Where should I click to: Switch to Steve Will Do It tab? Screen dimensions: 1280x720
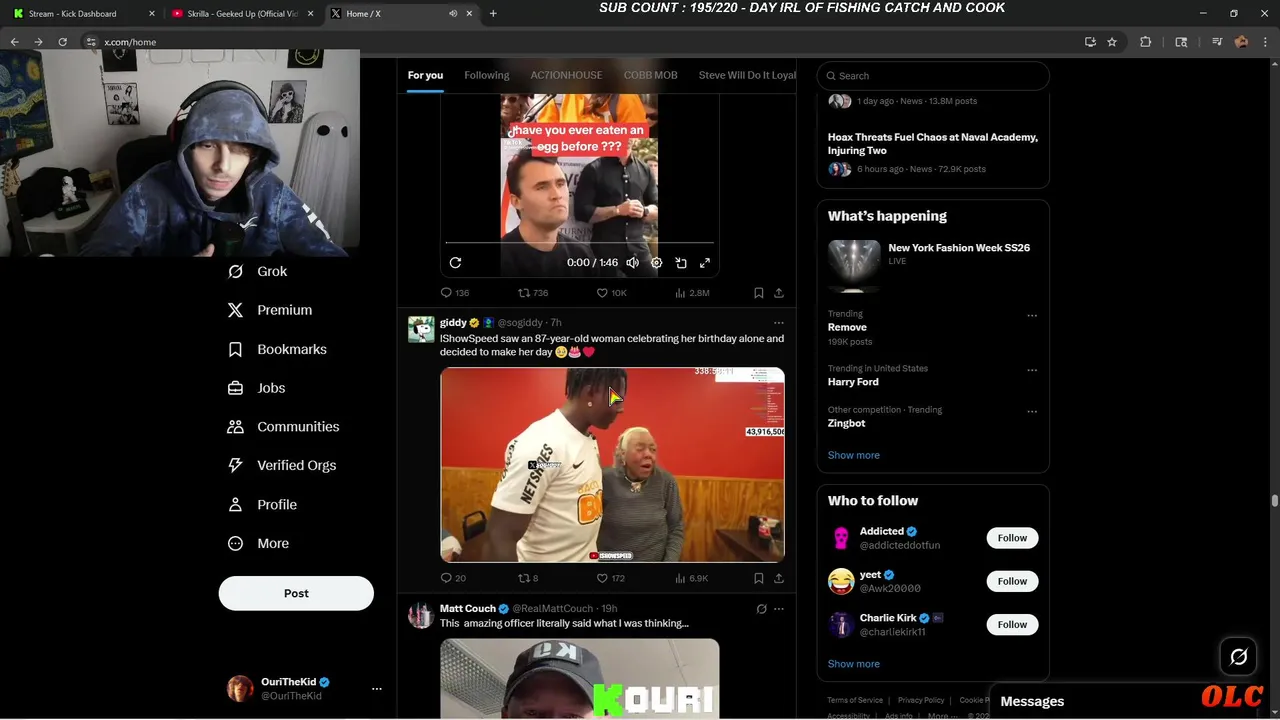(x=747, y=75)
